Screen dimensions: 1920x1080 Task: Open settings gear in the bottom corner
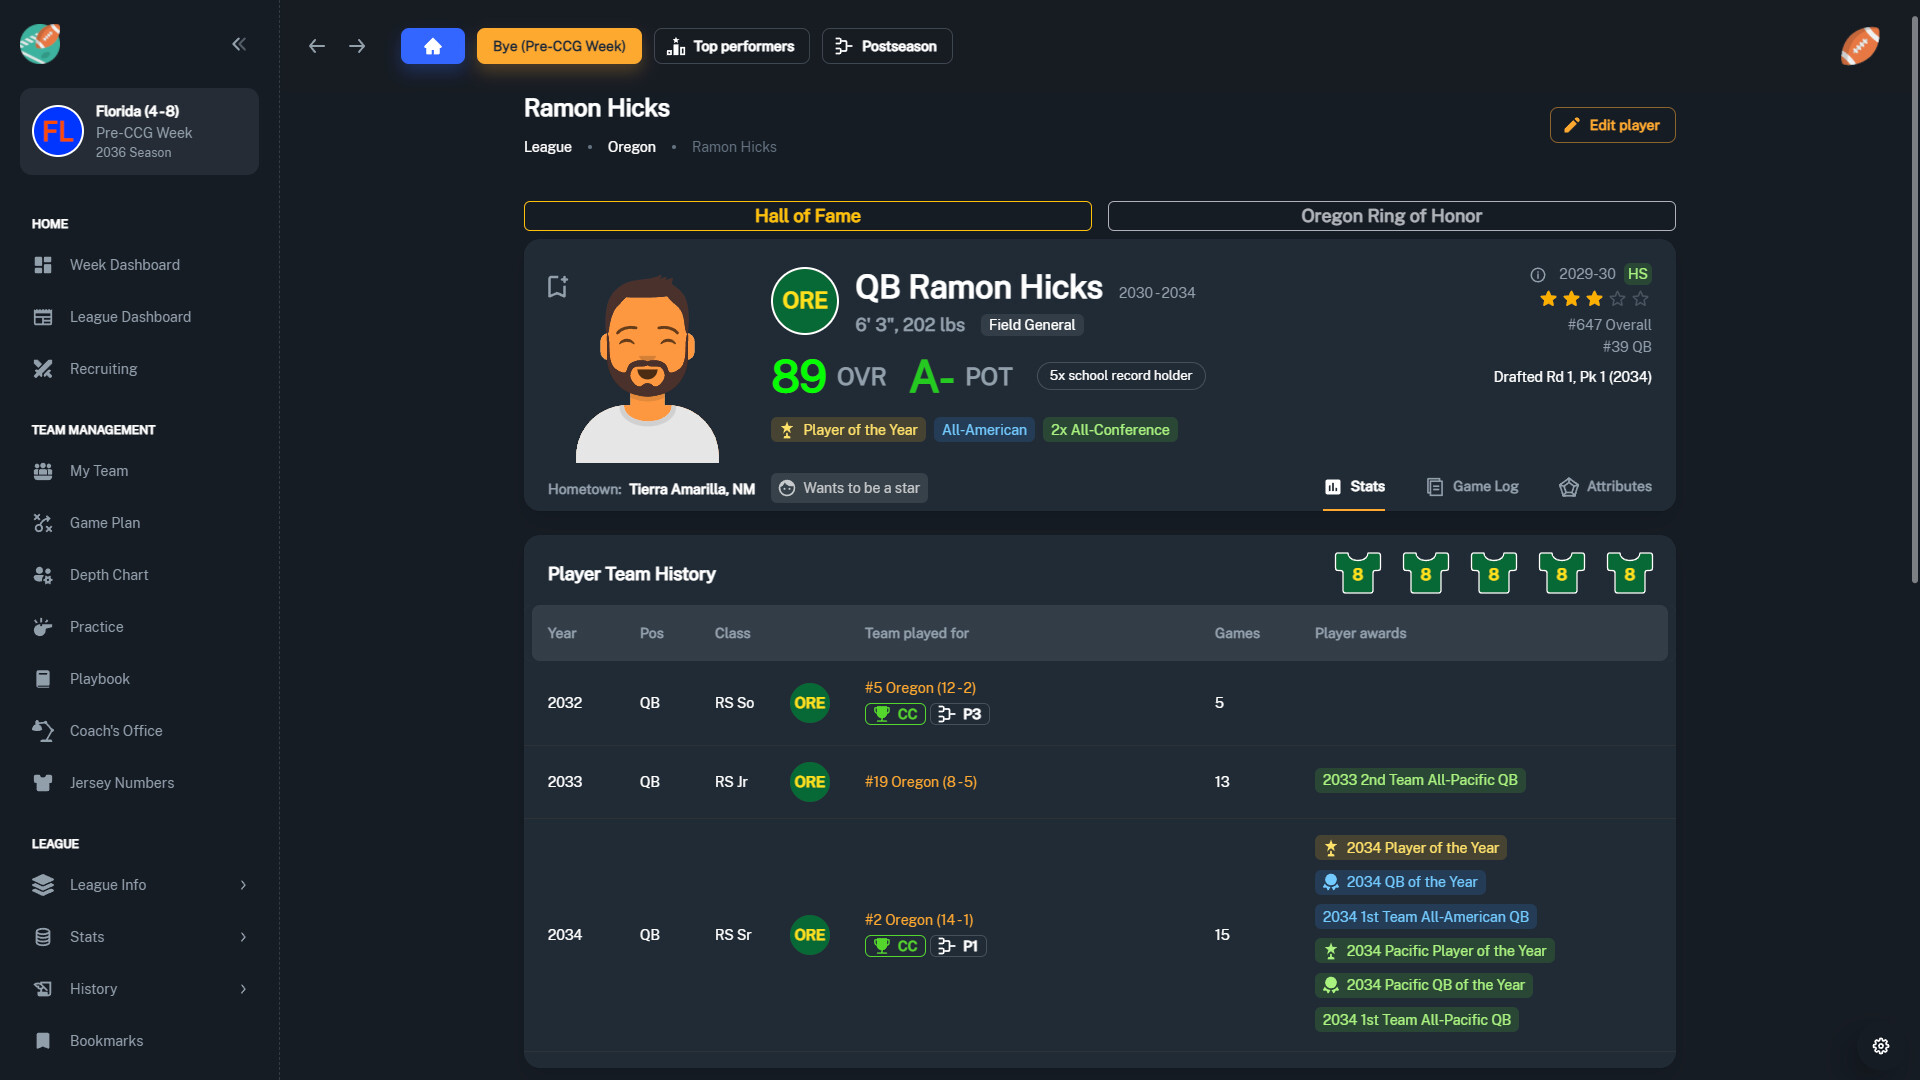[x=1881, y=1046]
